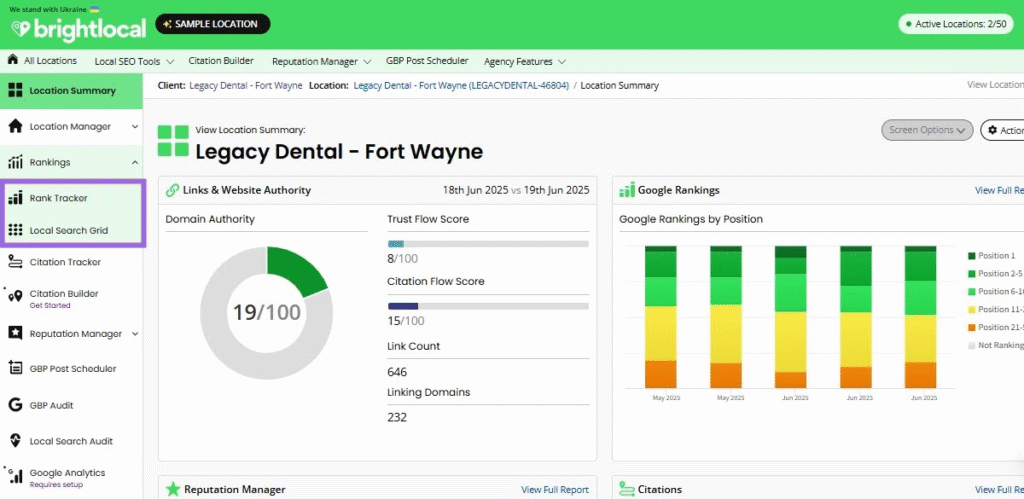Click the last Jun 2025 ranking bar

(x=920, y=317)
